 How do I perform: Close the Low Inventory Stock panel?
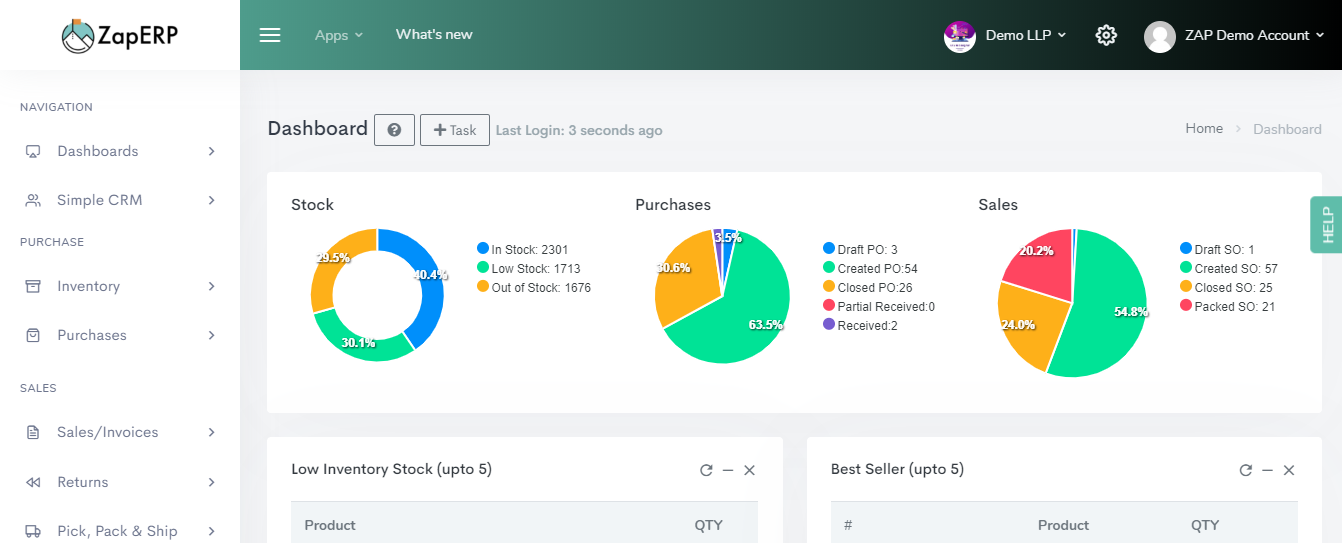749,470
